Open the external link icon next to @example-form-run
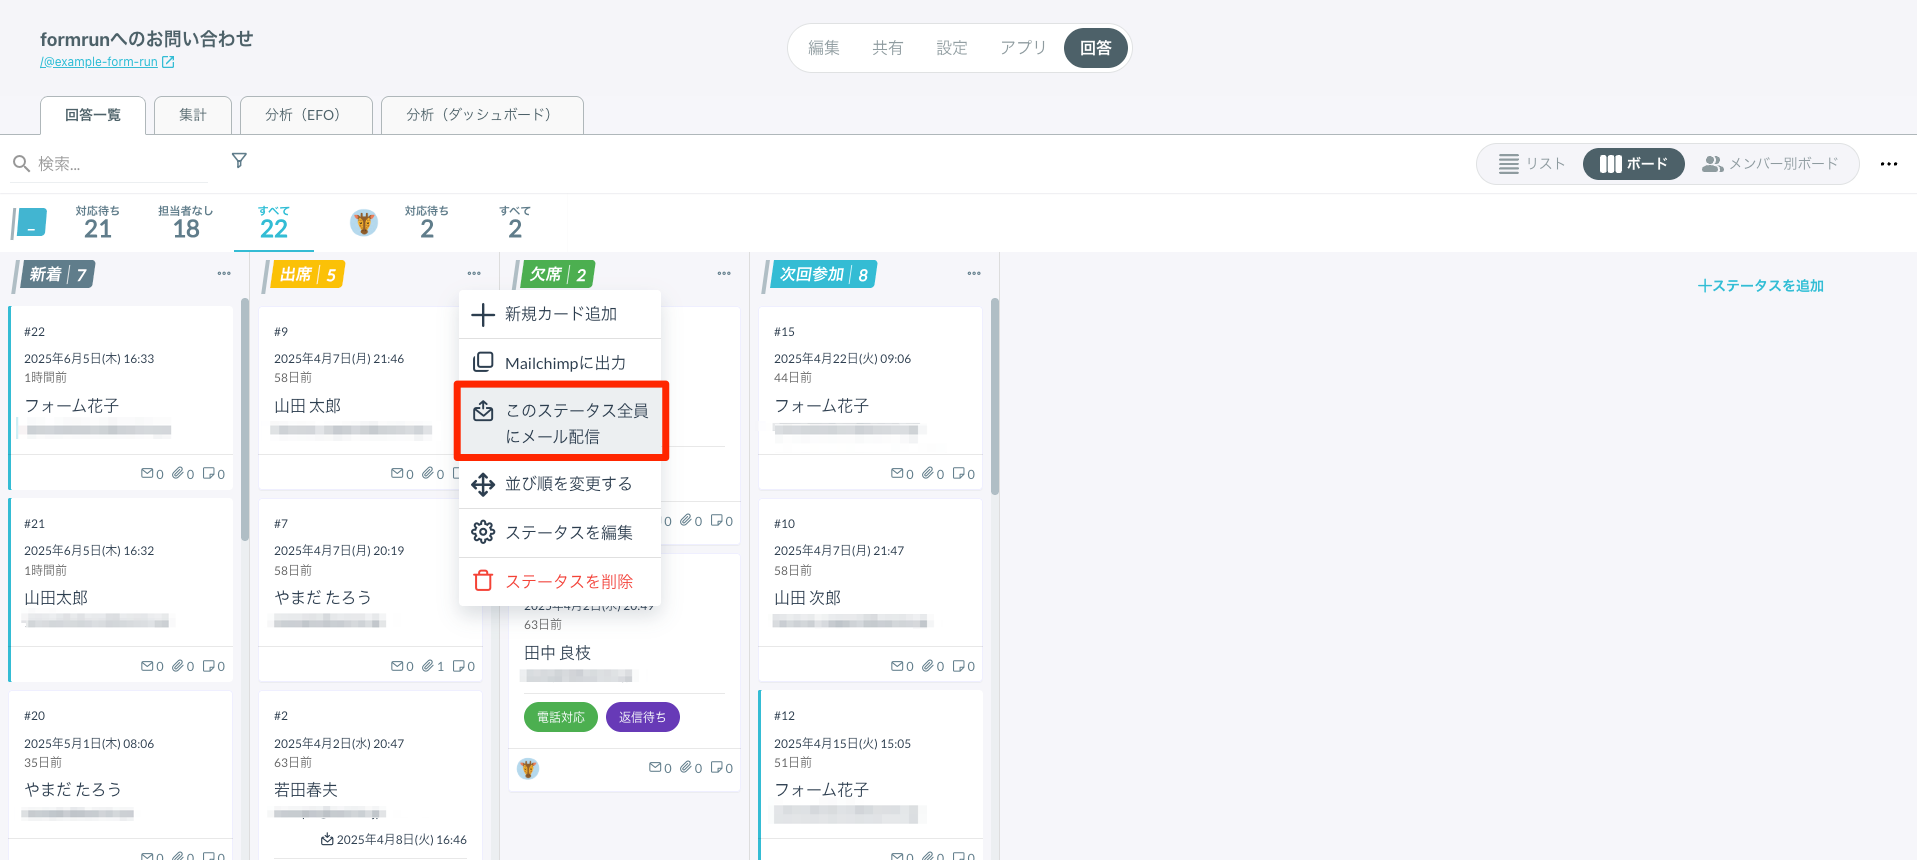Viewport: 1917px width, 860px height. [168, 62]
